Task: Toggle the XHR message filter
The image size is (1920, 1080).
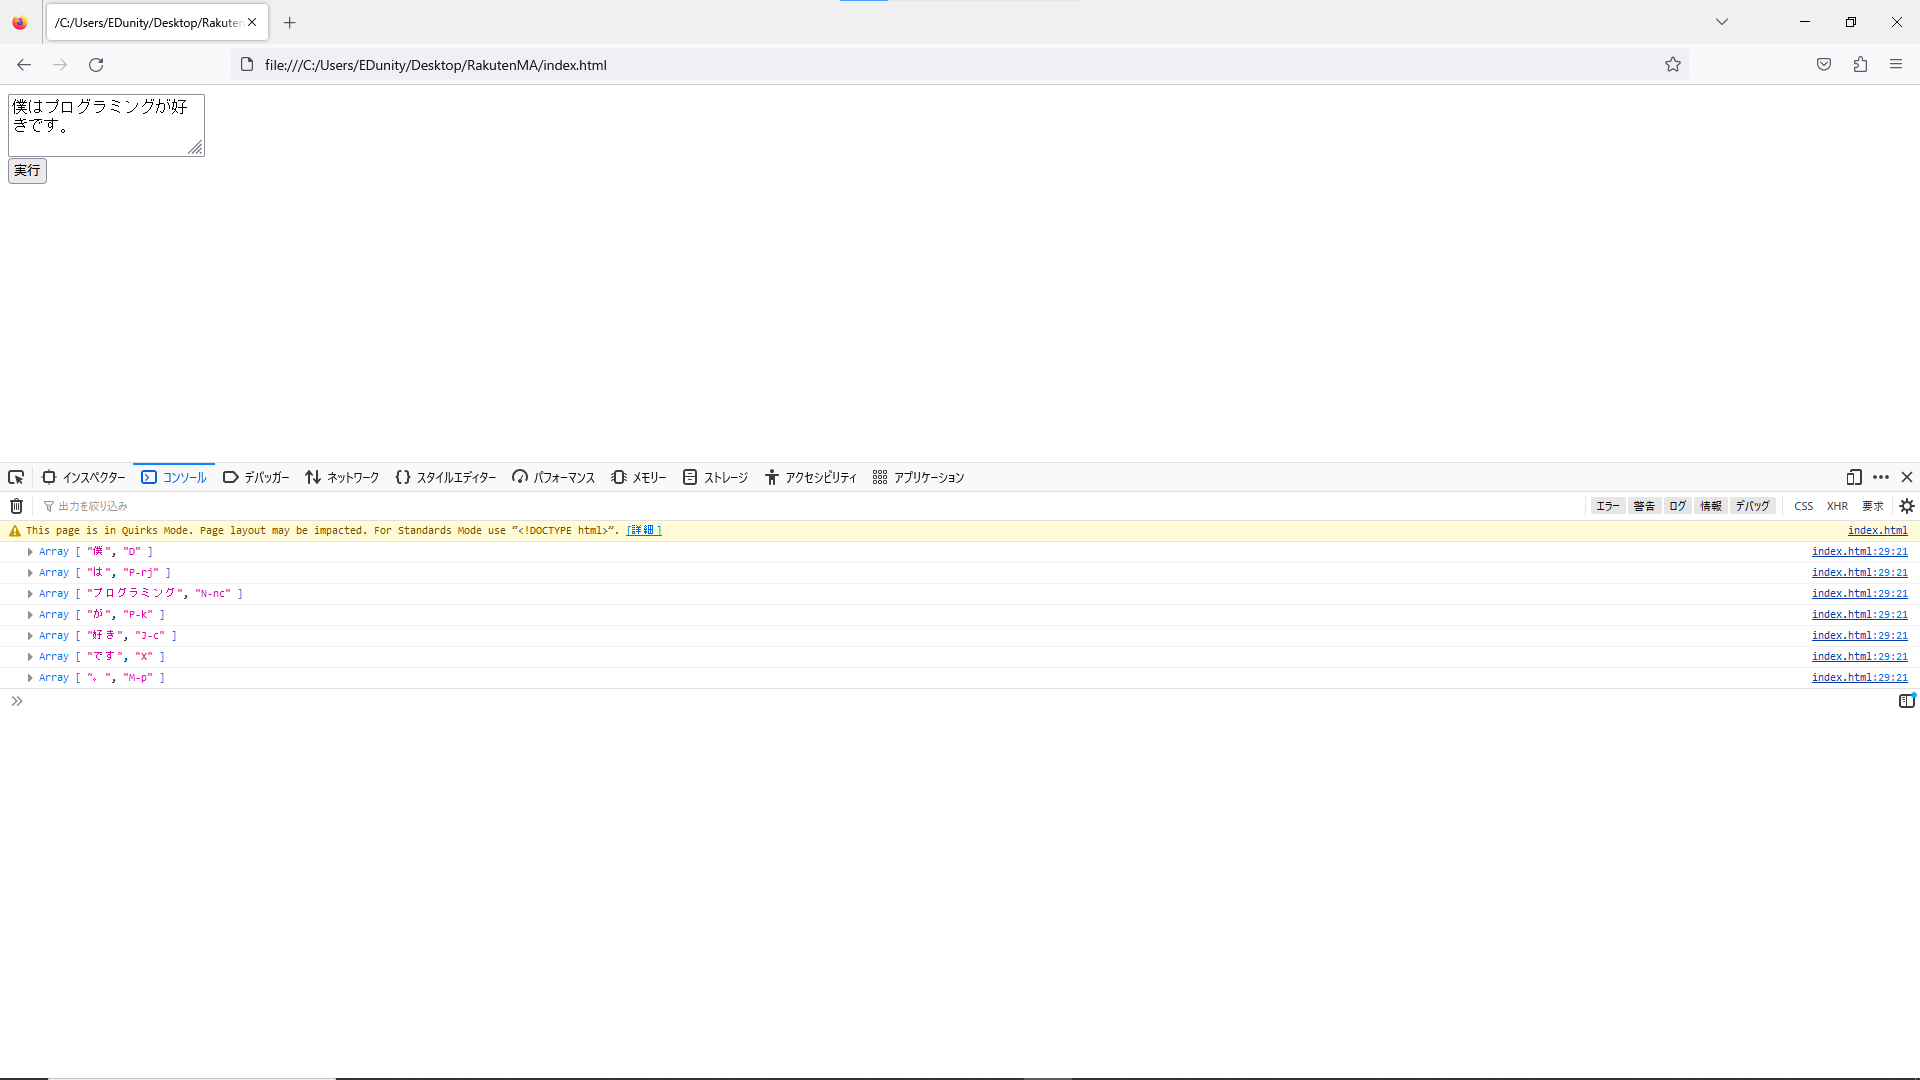Action: 1838,506
